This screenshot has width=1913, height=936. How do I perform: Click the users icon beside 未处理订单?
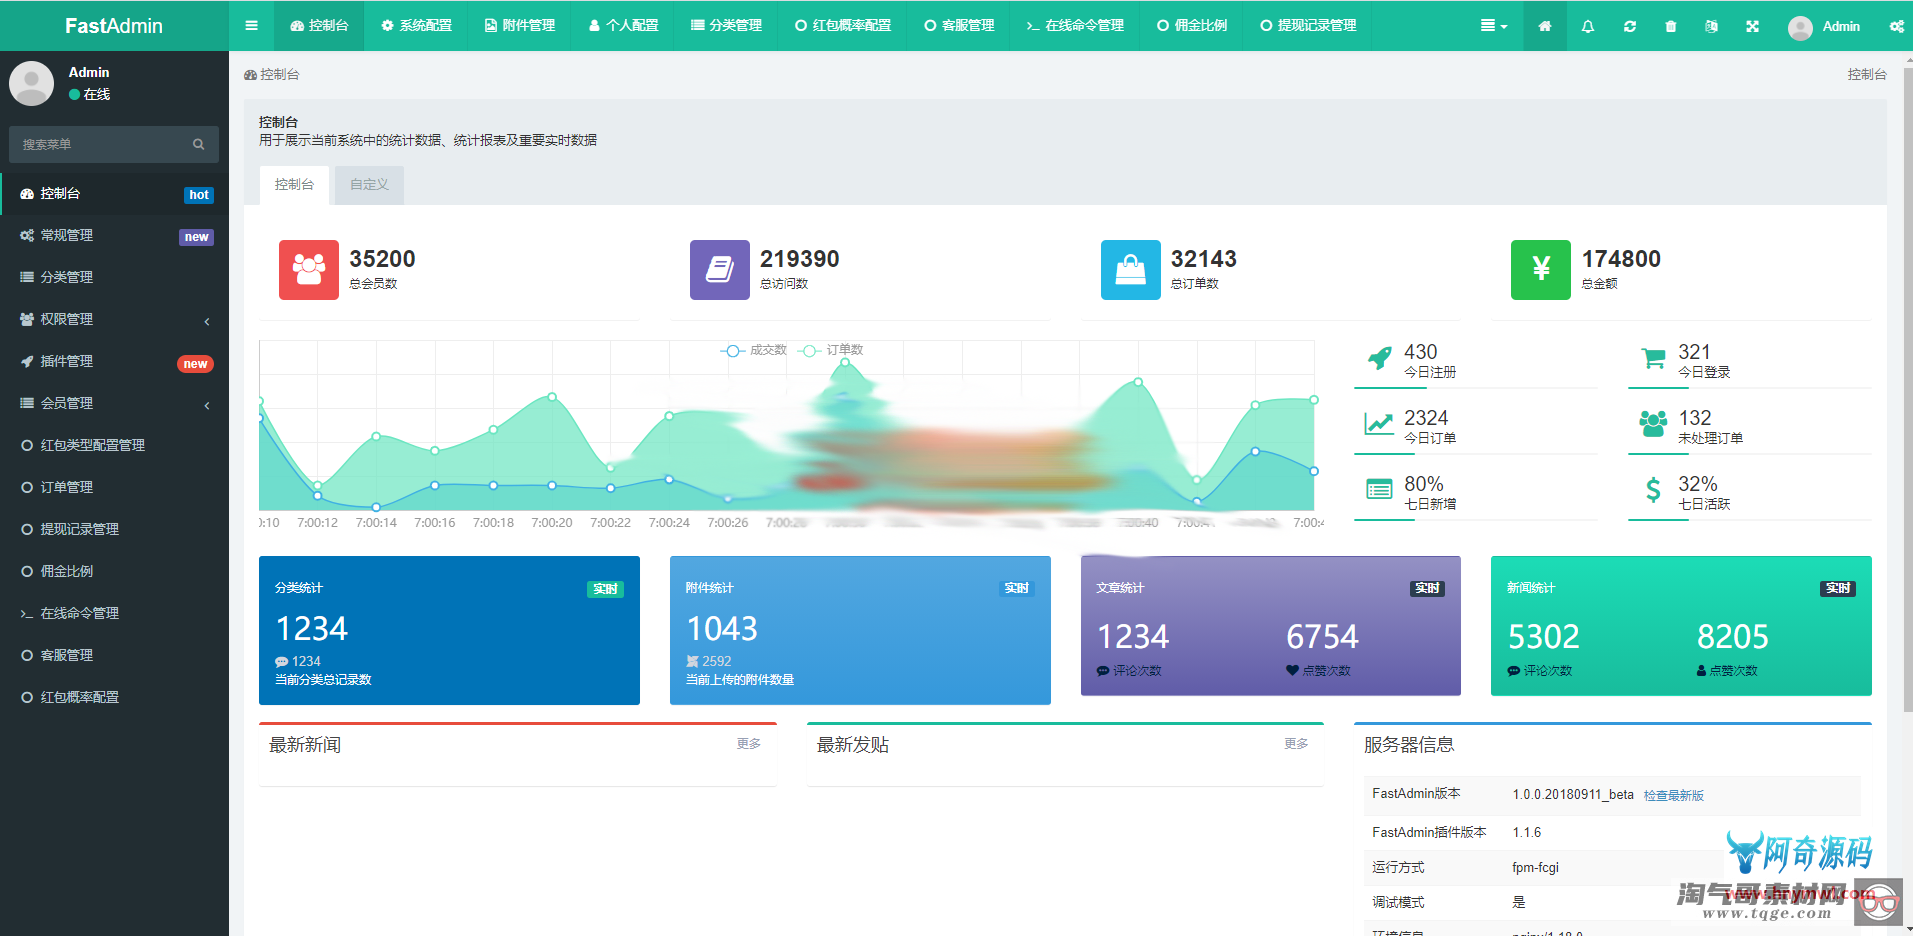click(1653, 424)
